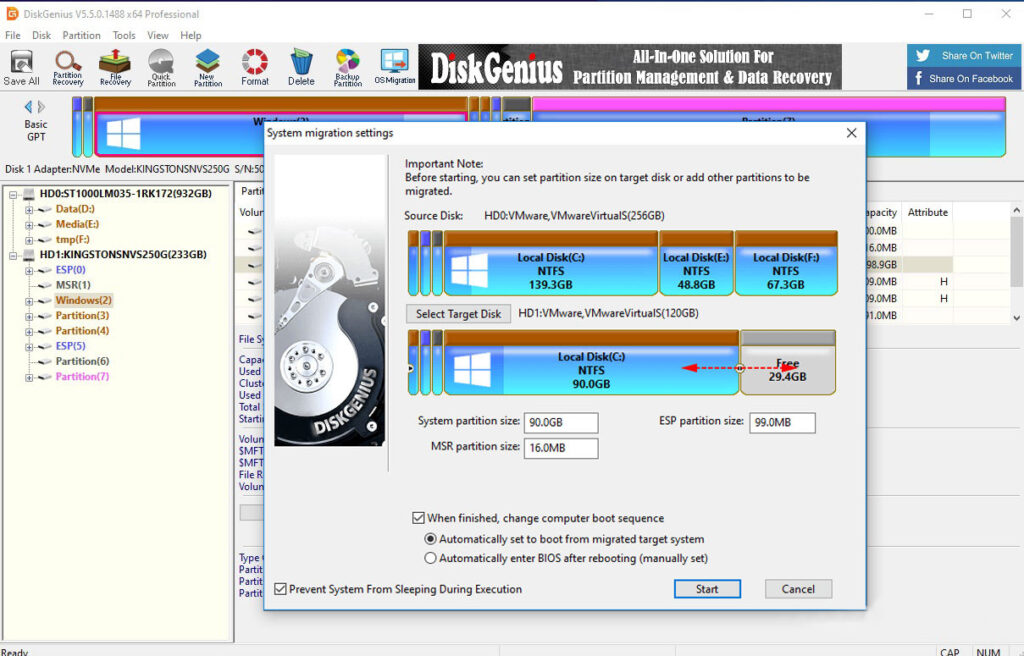
Task: Click the System partition size input field
Action: tap(561, 422)
